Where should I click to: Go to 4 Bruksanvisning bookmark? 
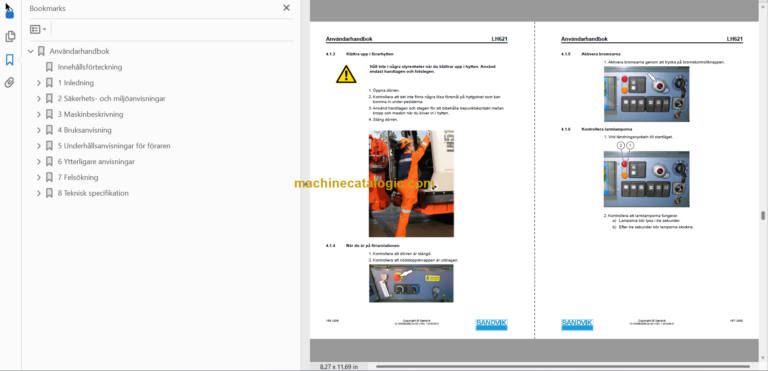pos(84,130)
